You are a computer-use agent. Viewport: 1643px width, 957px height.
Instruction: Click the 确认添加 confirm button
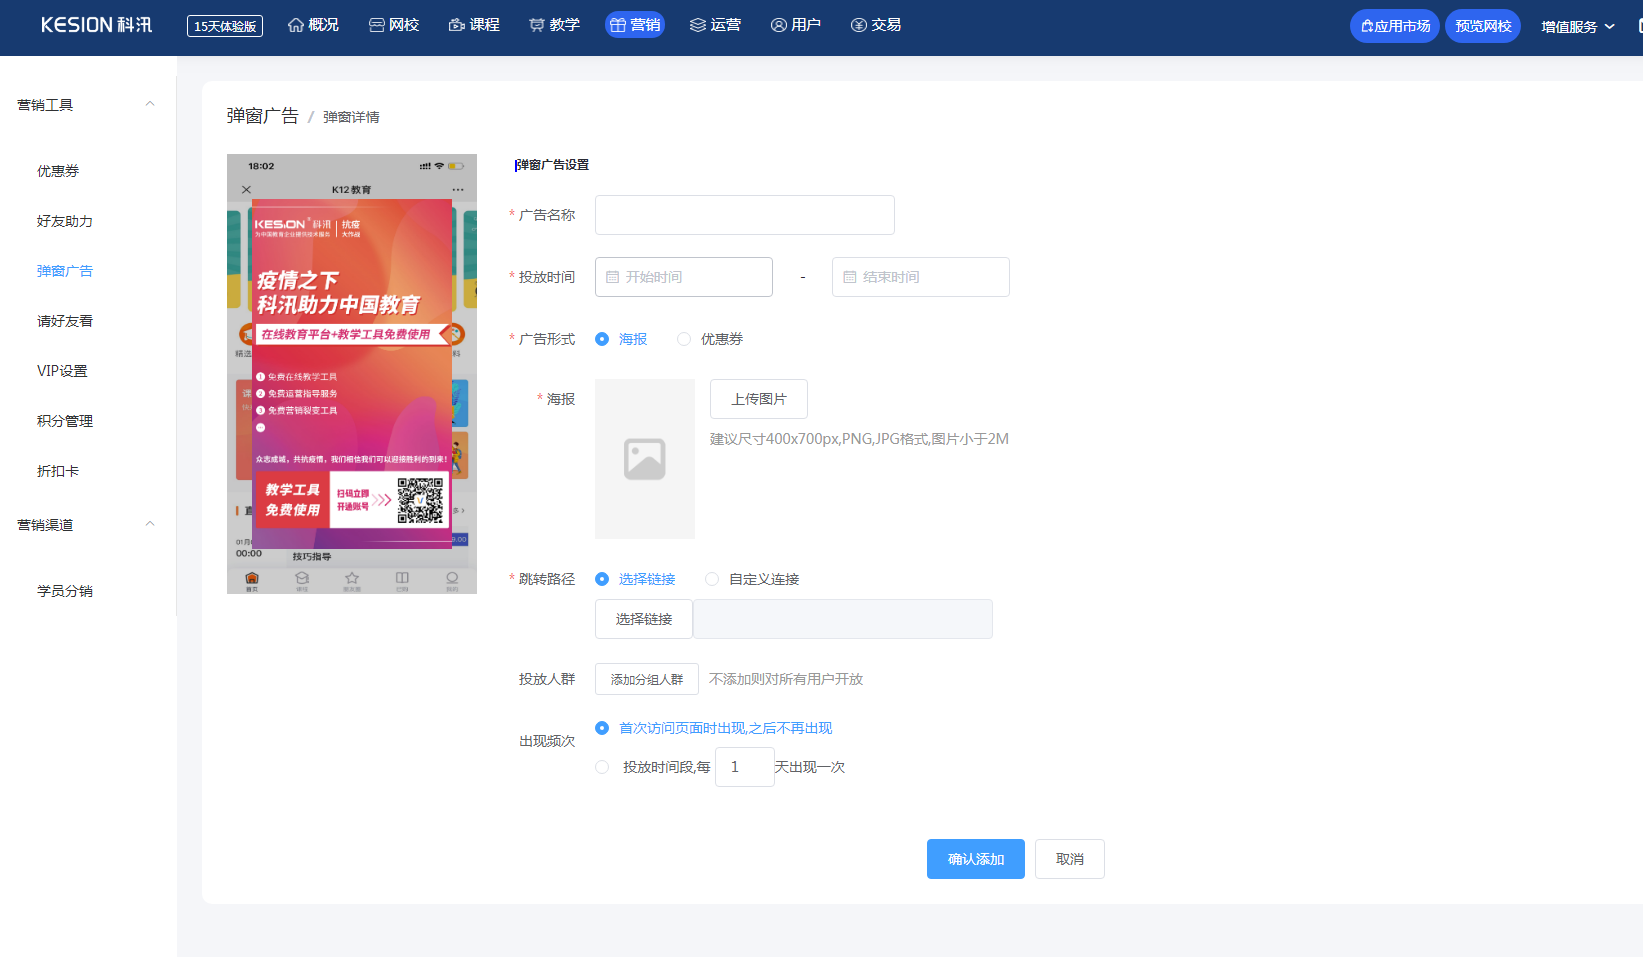coord(976,859)
